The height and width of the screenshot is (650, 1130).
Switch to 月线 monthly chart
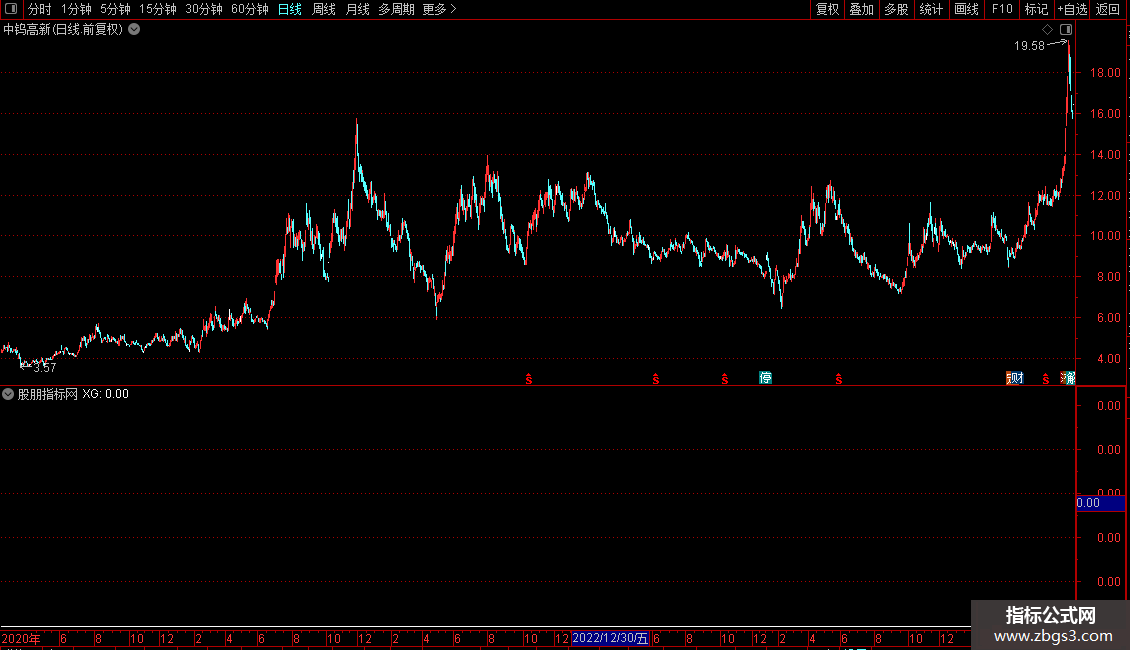357,9
